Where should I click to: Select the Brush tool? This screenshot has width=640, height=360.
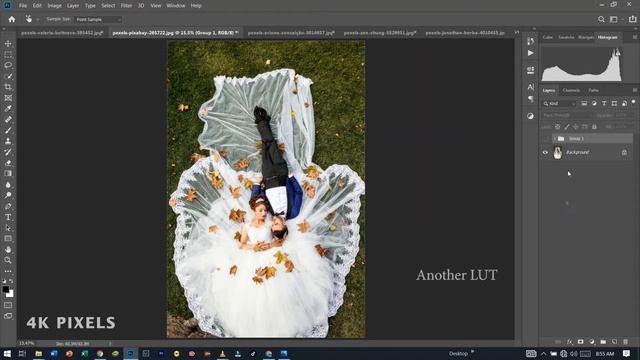8,130
